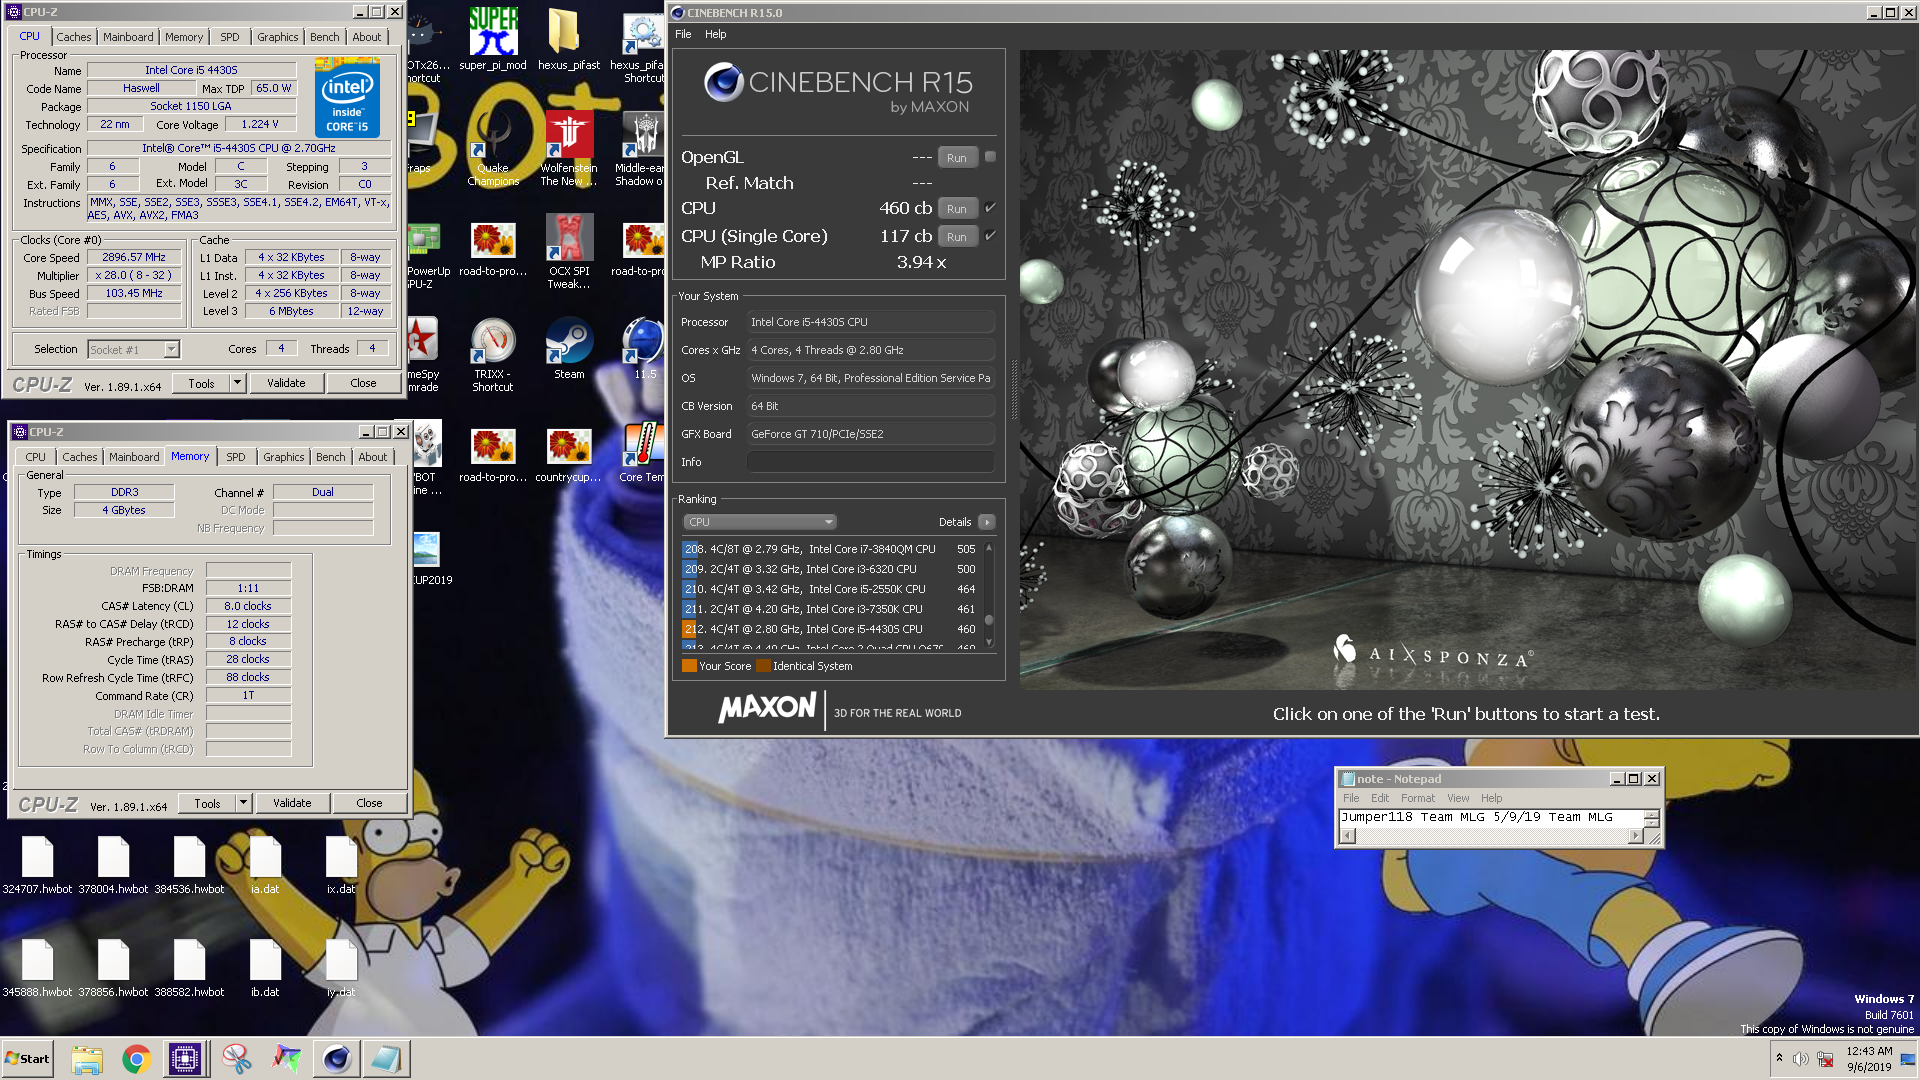1920x1080 pixels.
Task: Run the OpenGL benchmark
Action: 957,158
